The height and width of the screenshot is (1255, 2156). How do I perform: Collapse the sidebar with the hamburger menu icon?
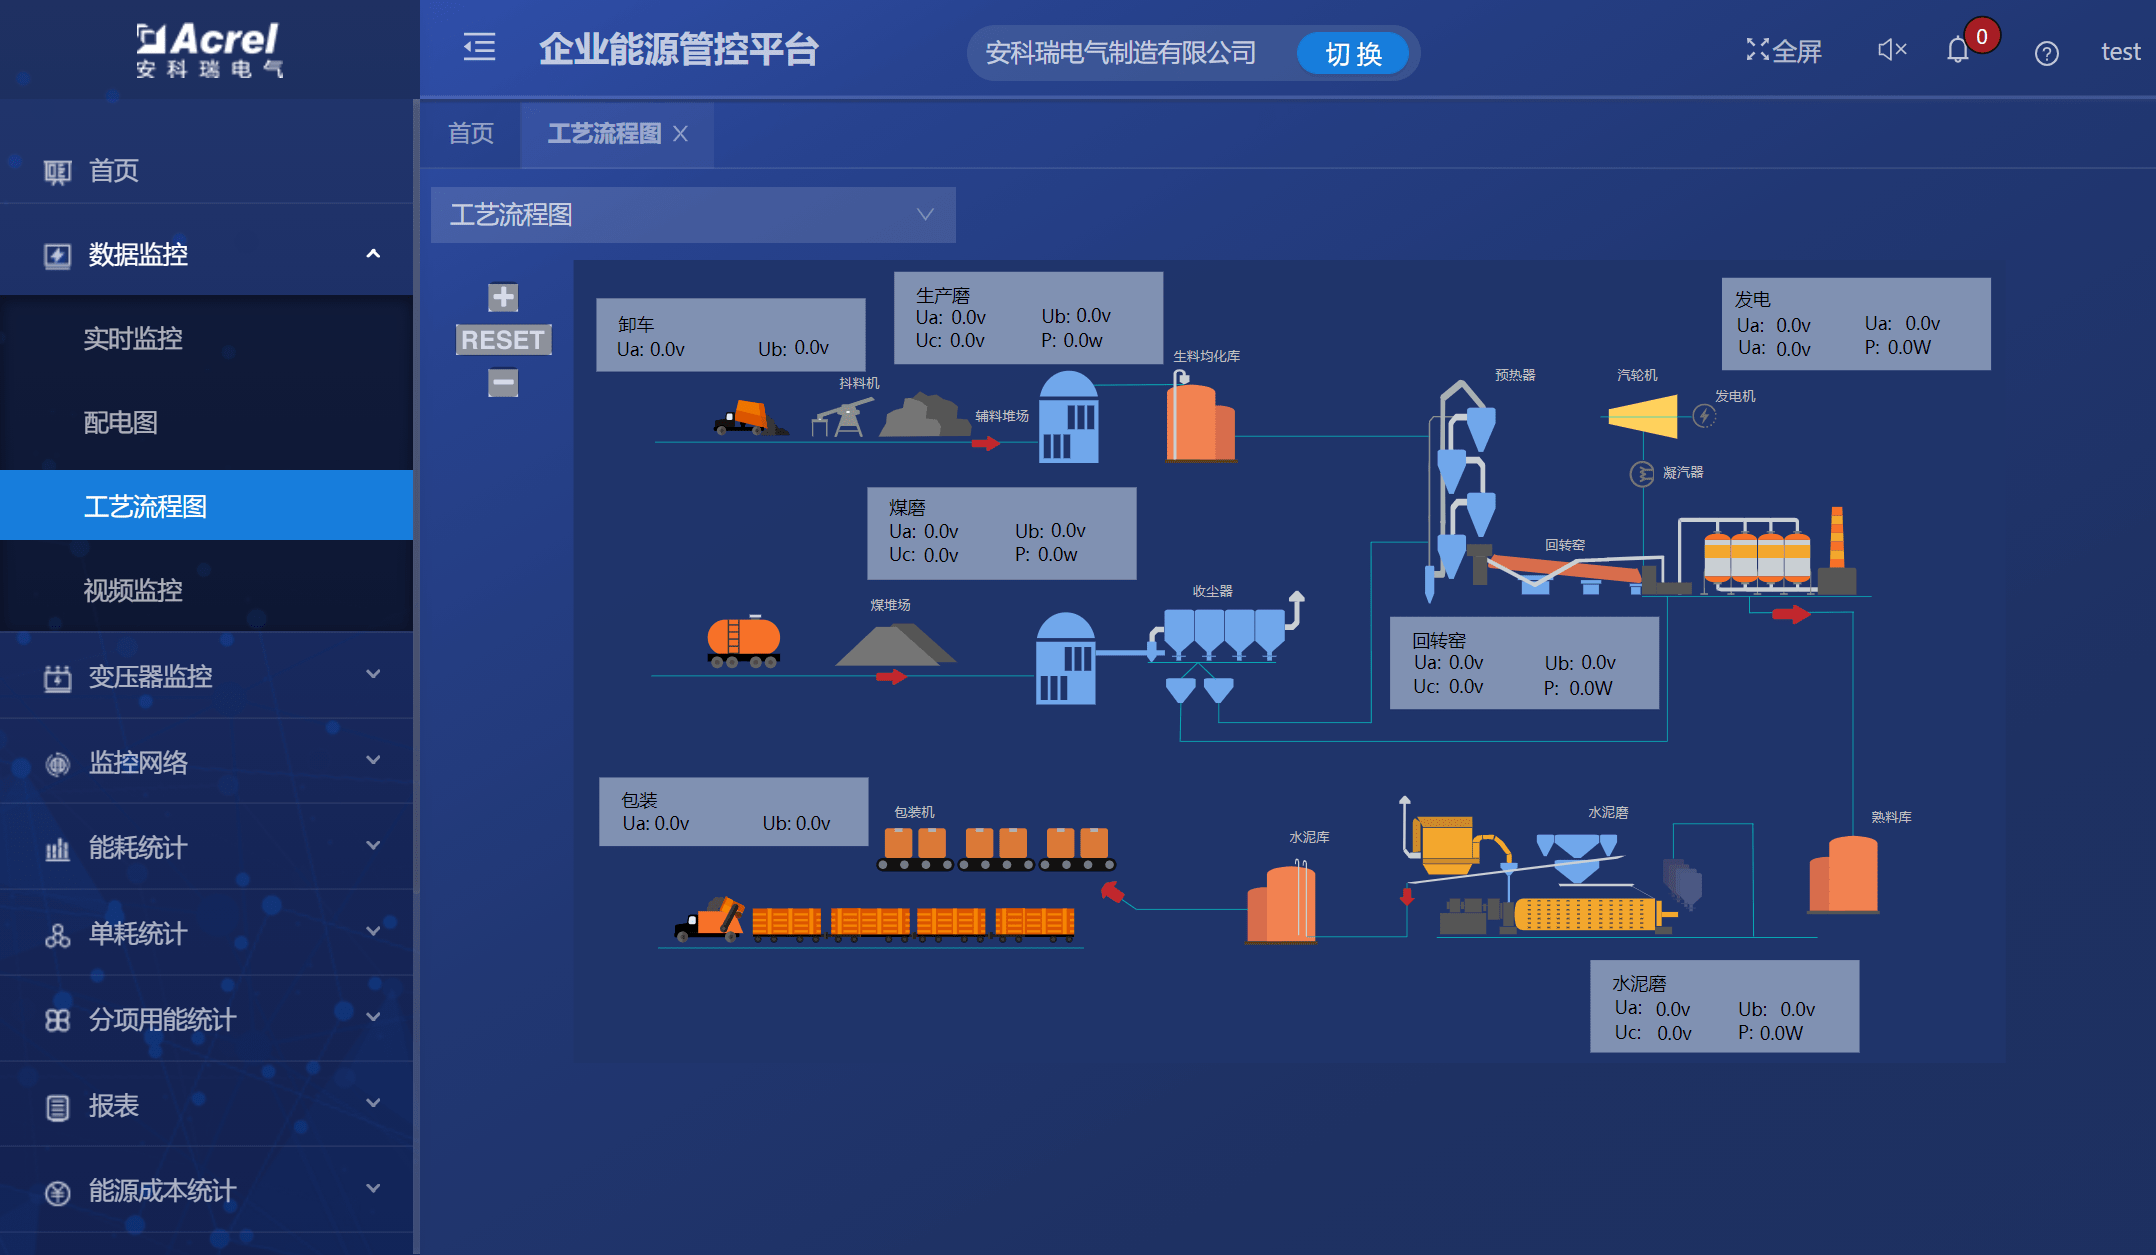479,47
